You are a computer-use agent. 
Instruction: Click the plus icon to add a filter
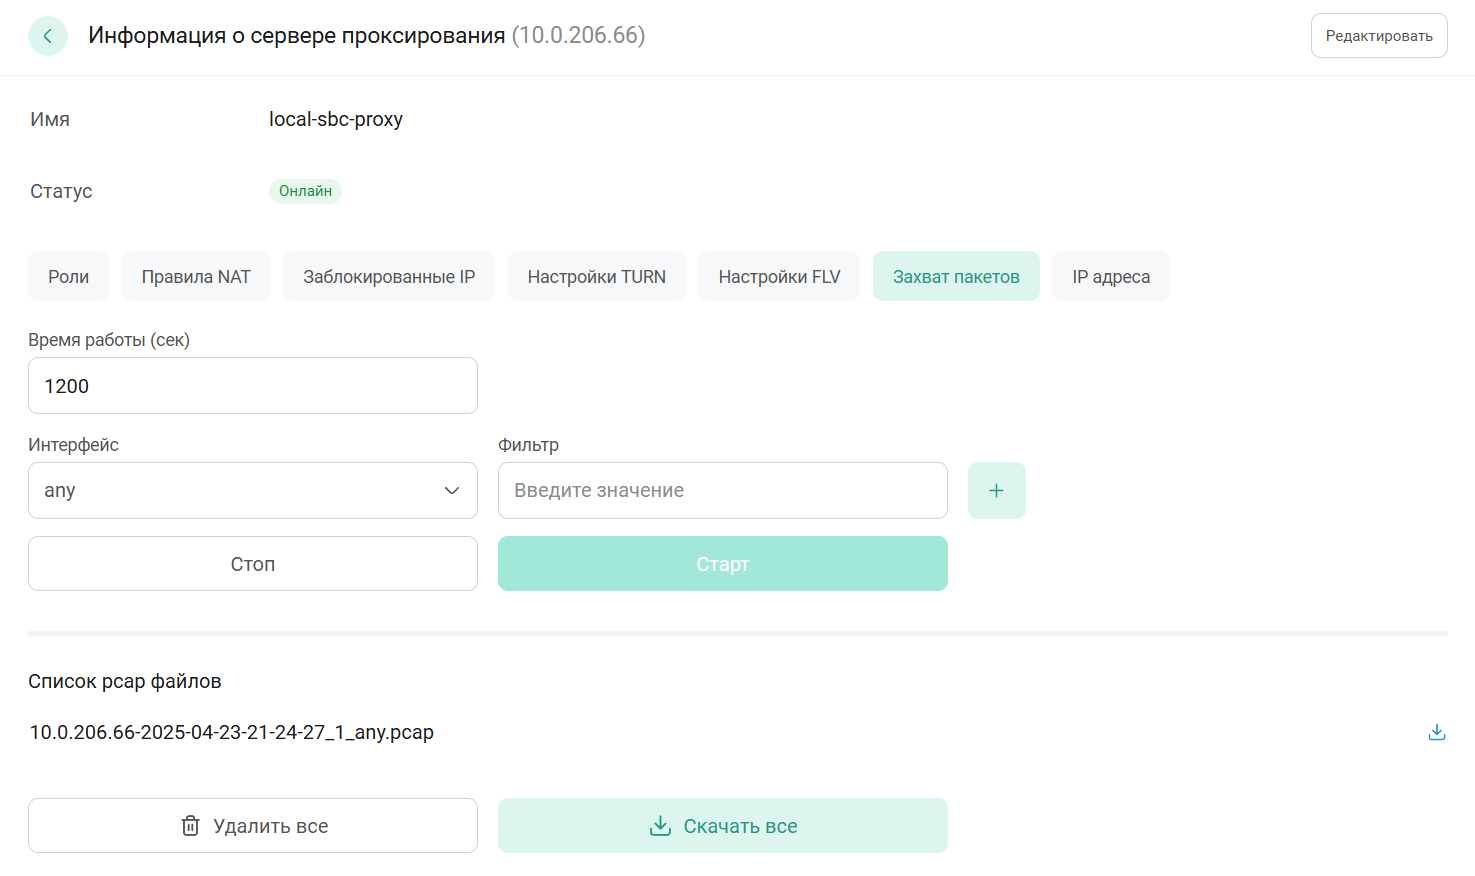(x=996, y=490)
